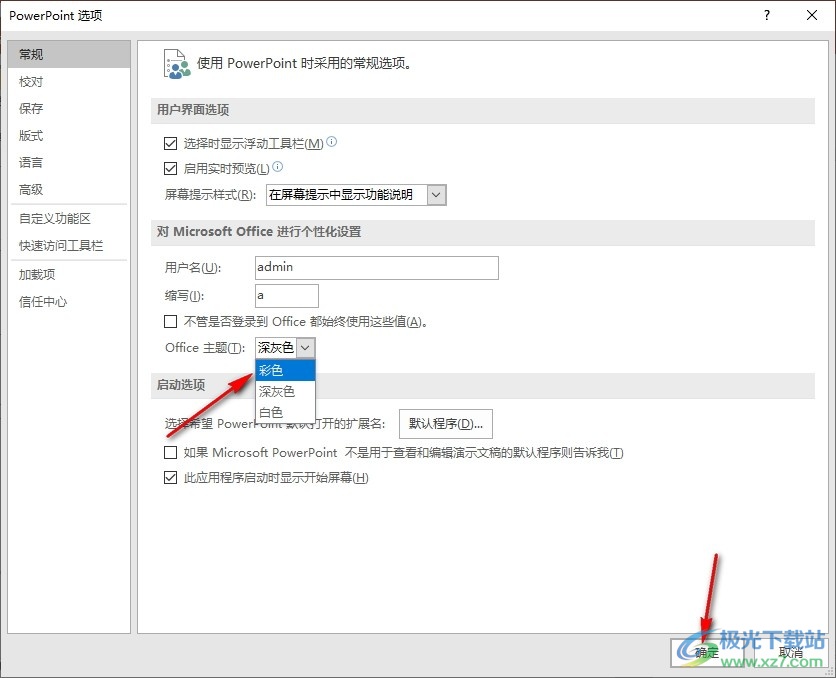Open the 屏幕提示样式 dropdown
This screenshot has width=836, height=678.
coord(356,195)
